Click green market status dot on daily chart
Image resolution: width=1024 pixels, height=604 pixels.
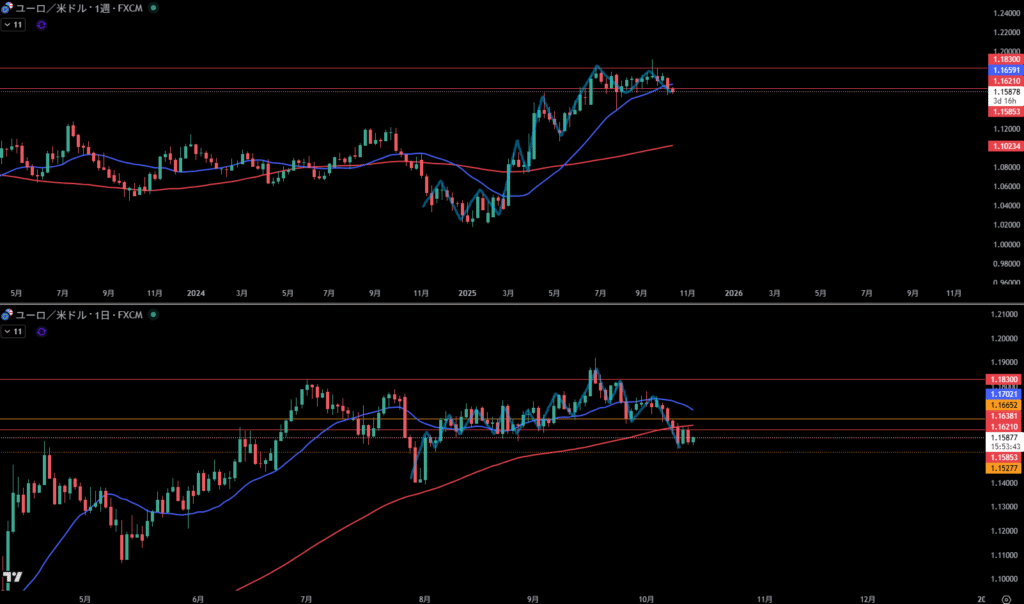[153, 314]
